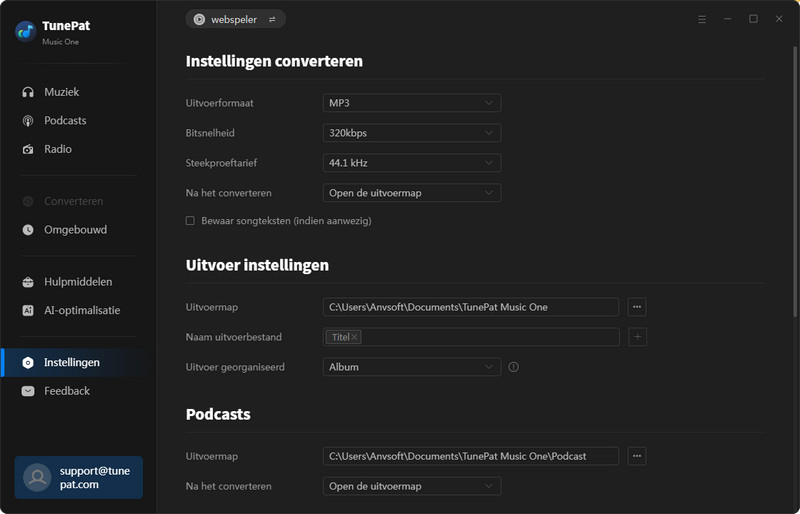Viewport: 800px width, 514px height.
Task: Open the Steekproeftarief 44.1 kHz dropdown
Action: pos(412,163)
